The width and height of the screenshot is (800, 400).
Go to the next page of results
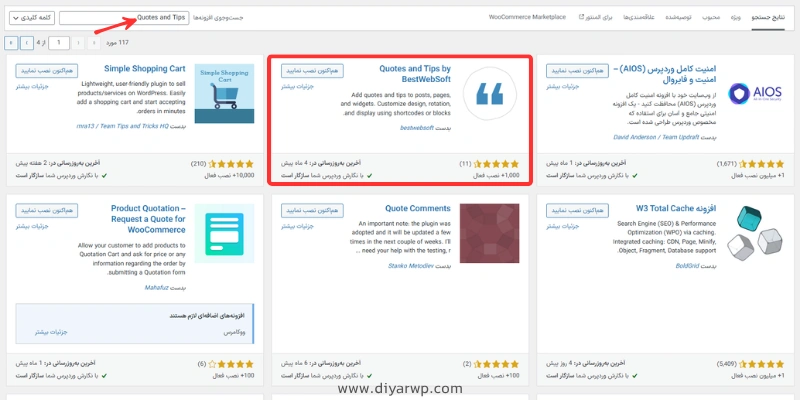pyautogui.click(x=27, y=43)
